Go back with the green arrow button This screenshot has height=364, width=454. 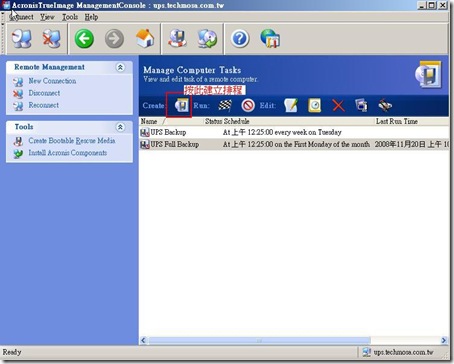pos(84,39)
